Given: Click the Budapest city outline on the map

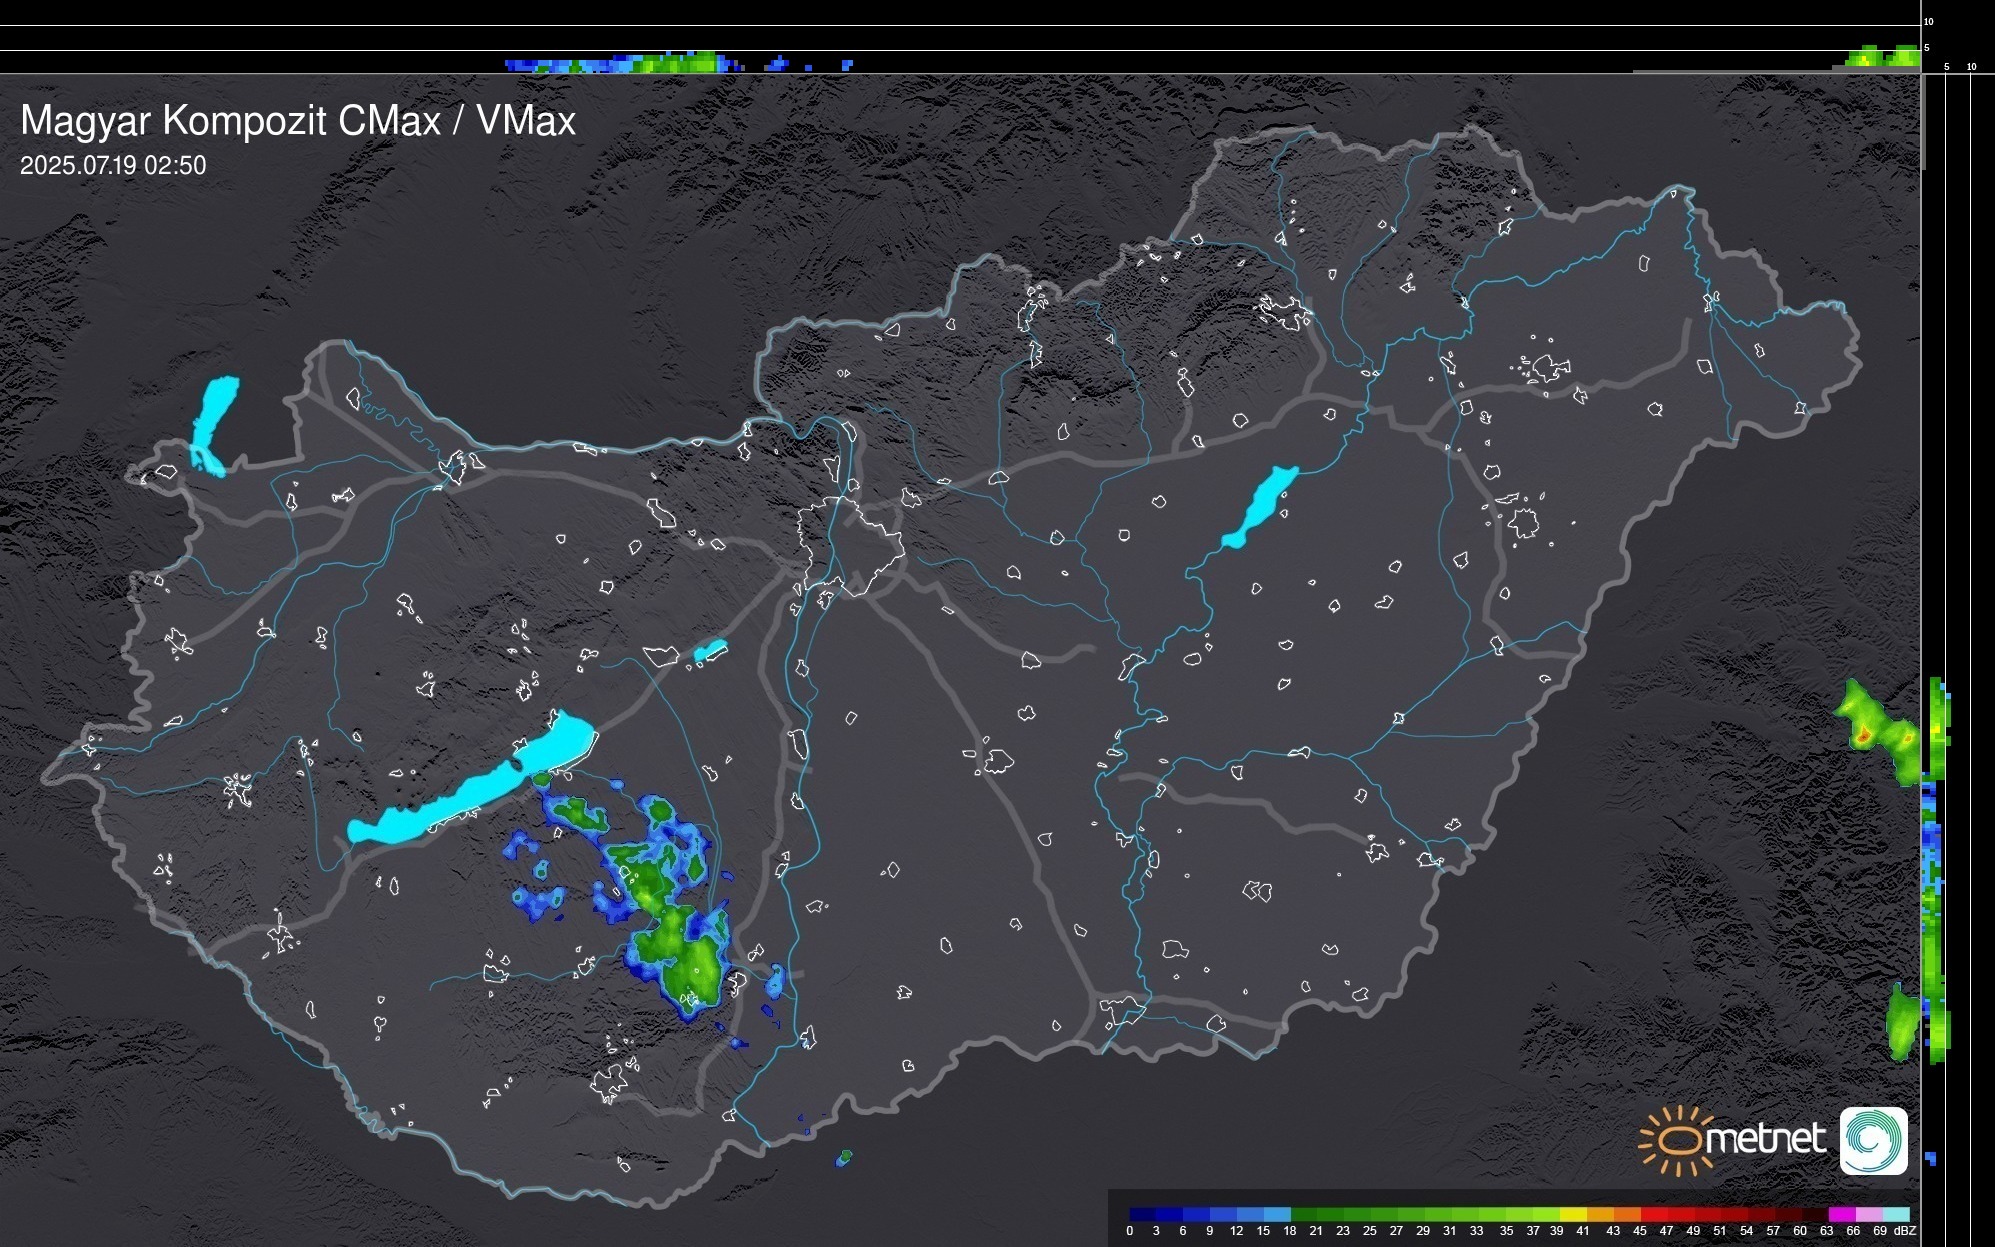Looking at the screenshot, I should point(850,545).
